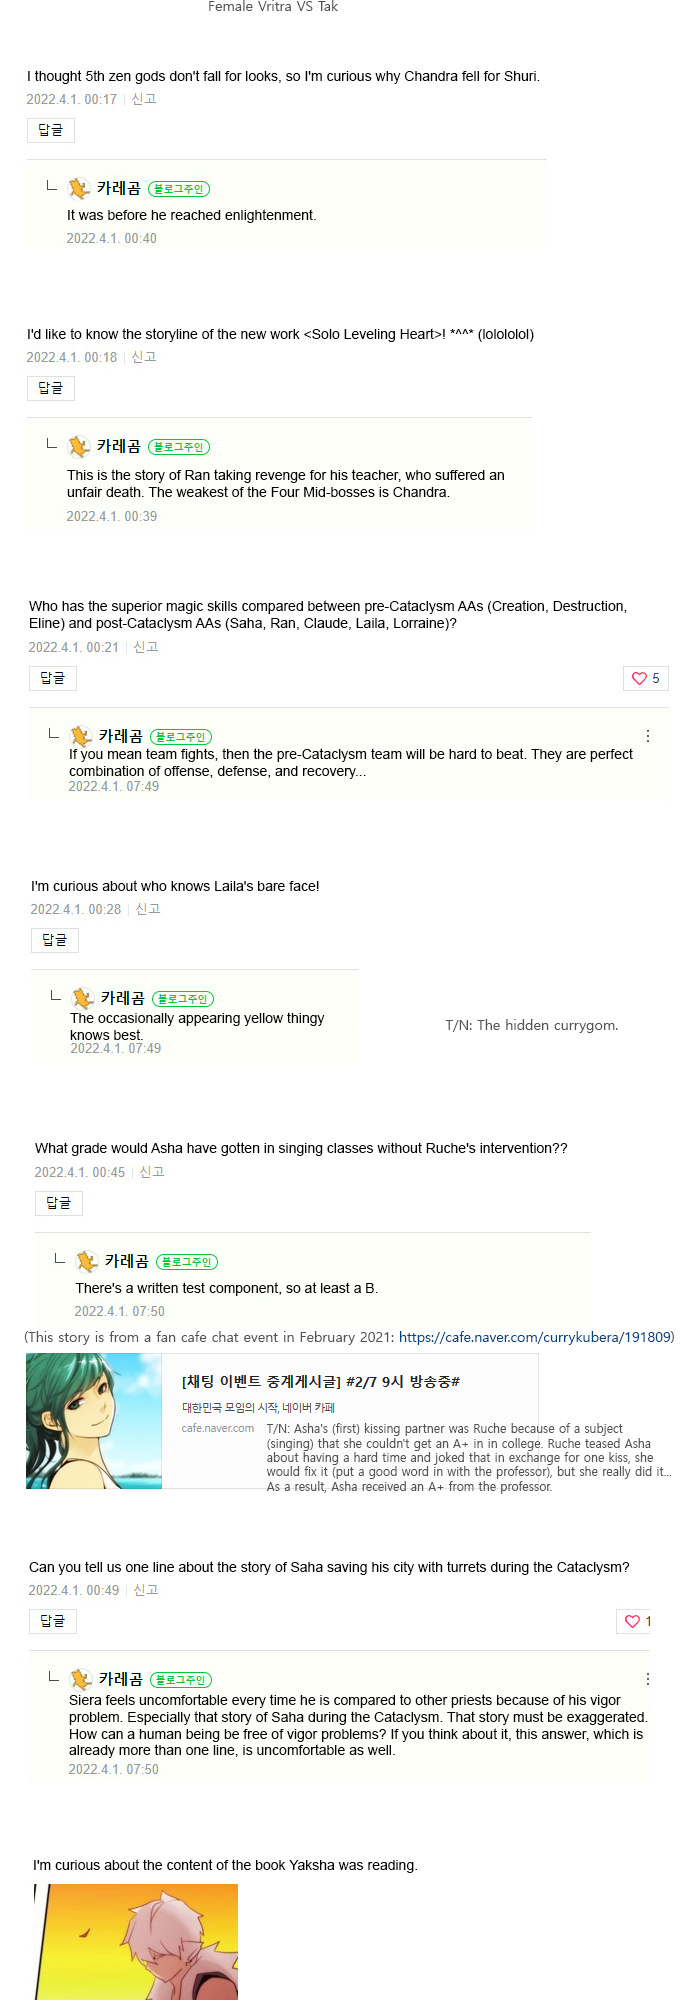Click 카레곰's avatar on the Ran revenge reply

pos(79,447)
